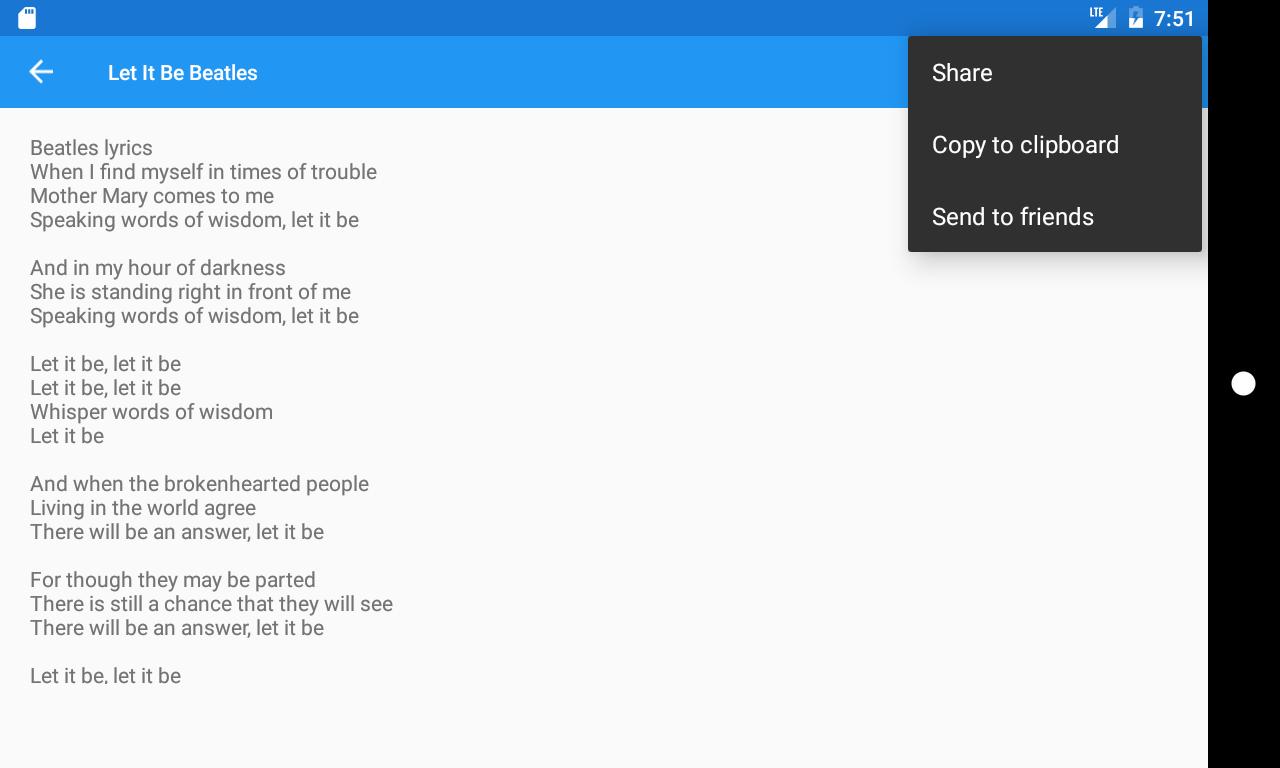Image resolution: width=1280 pixels, height=768 pixels.
Task: Tap 'For though they may be parted' line
Action: click(173, 580)
